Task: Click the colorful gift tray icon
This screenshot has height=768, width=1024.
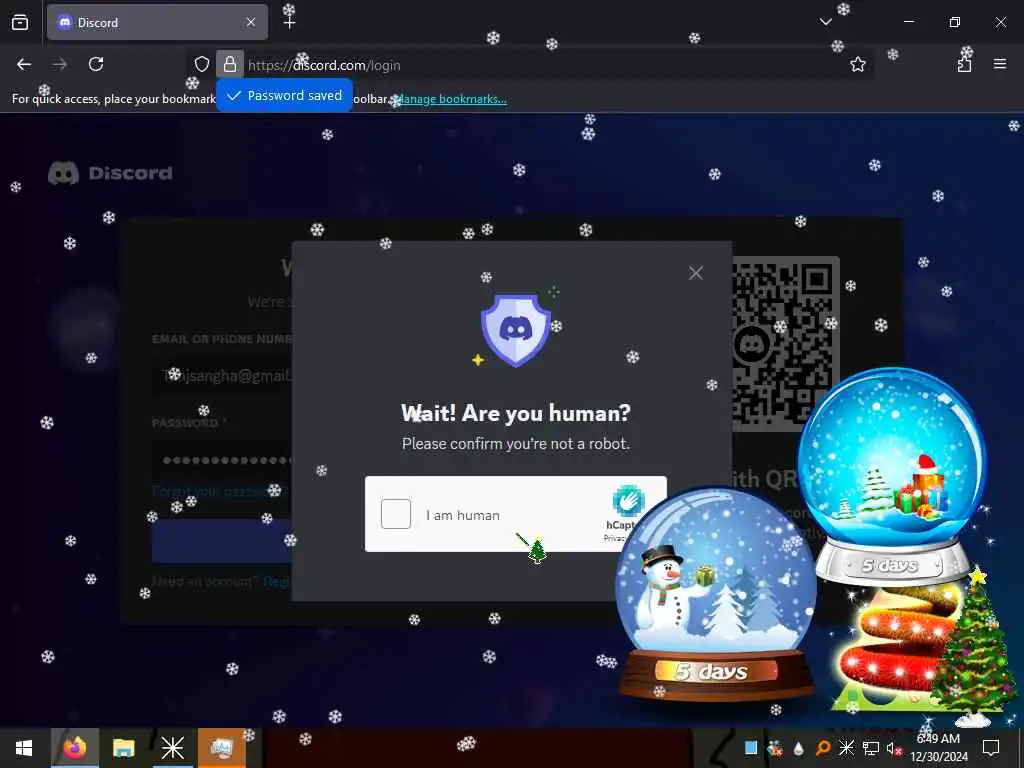Action: coord(775,748)
